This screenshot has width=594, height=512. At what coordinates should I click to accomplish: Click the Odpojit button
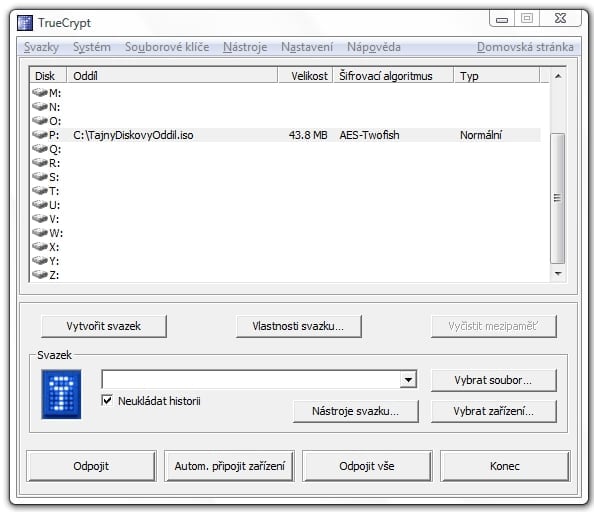coord(91,466)
